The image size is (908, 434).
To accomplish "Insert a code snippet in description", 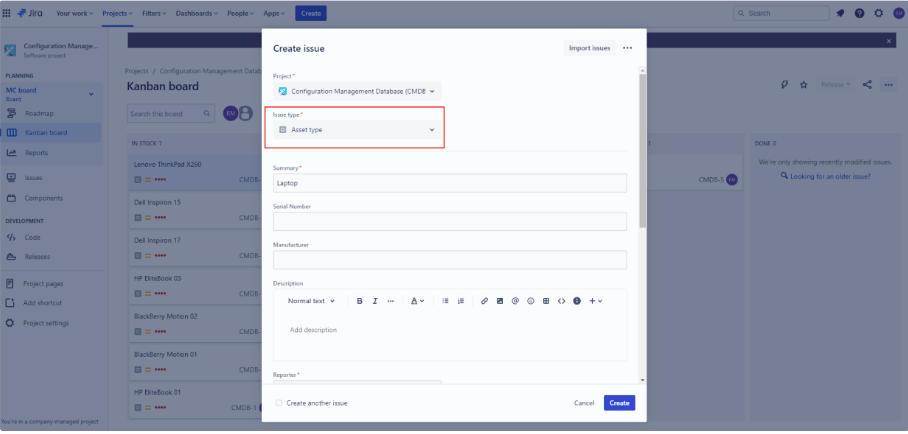I will [x=561, y=301].
